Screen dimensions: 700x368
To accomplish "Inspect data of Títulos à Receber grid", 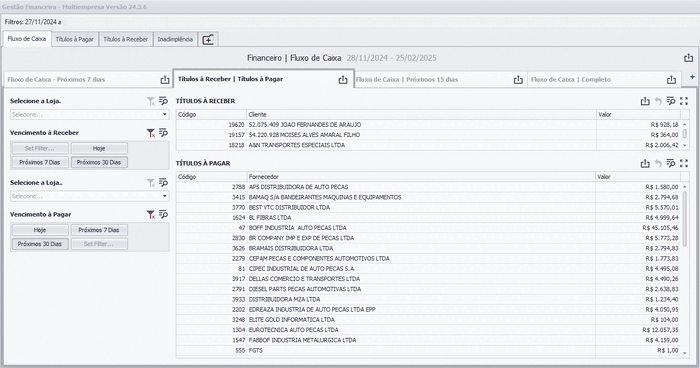I will (x=671, y=101).
